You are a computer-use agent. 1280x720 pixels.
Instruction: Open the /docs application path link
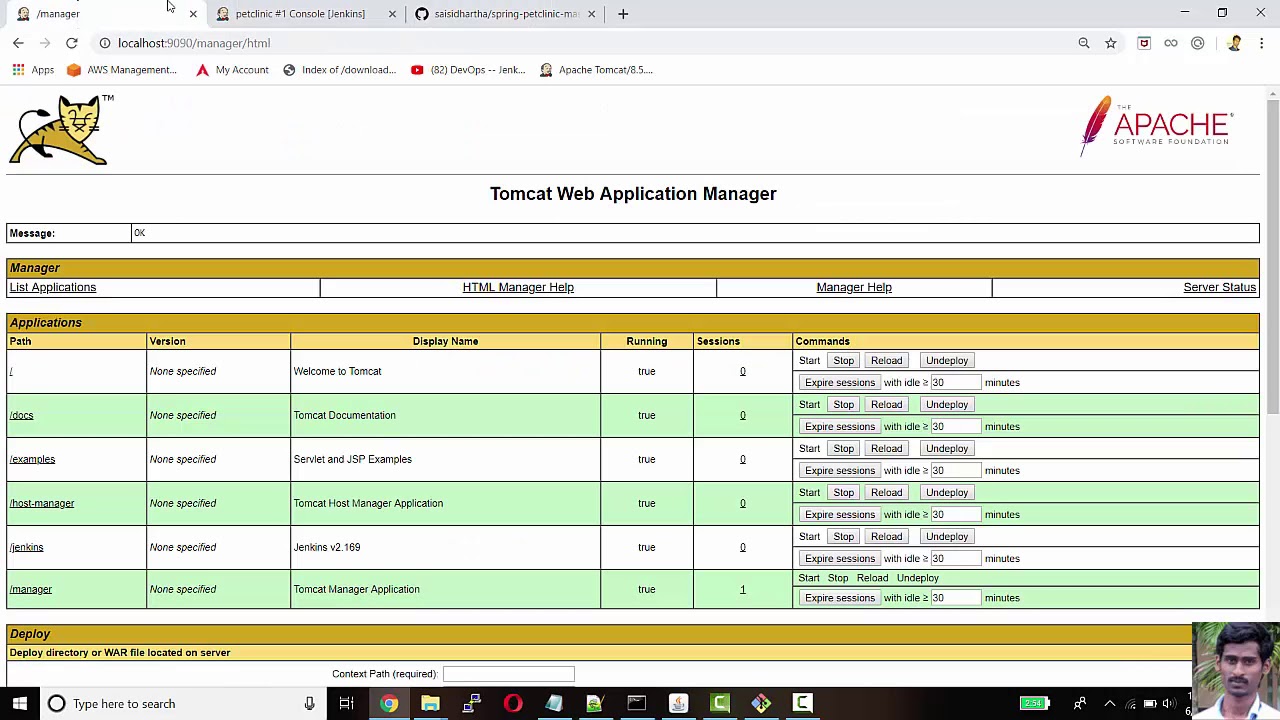pyautogui.click(x=21, y=415)
